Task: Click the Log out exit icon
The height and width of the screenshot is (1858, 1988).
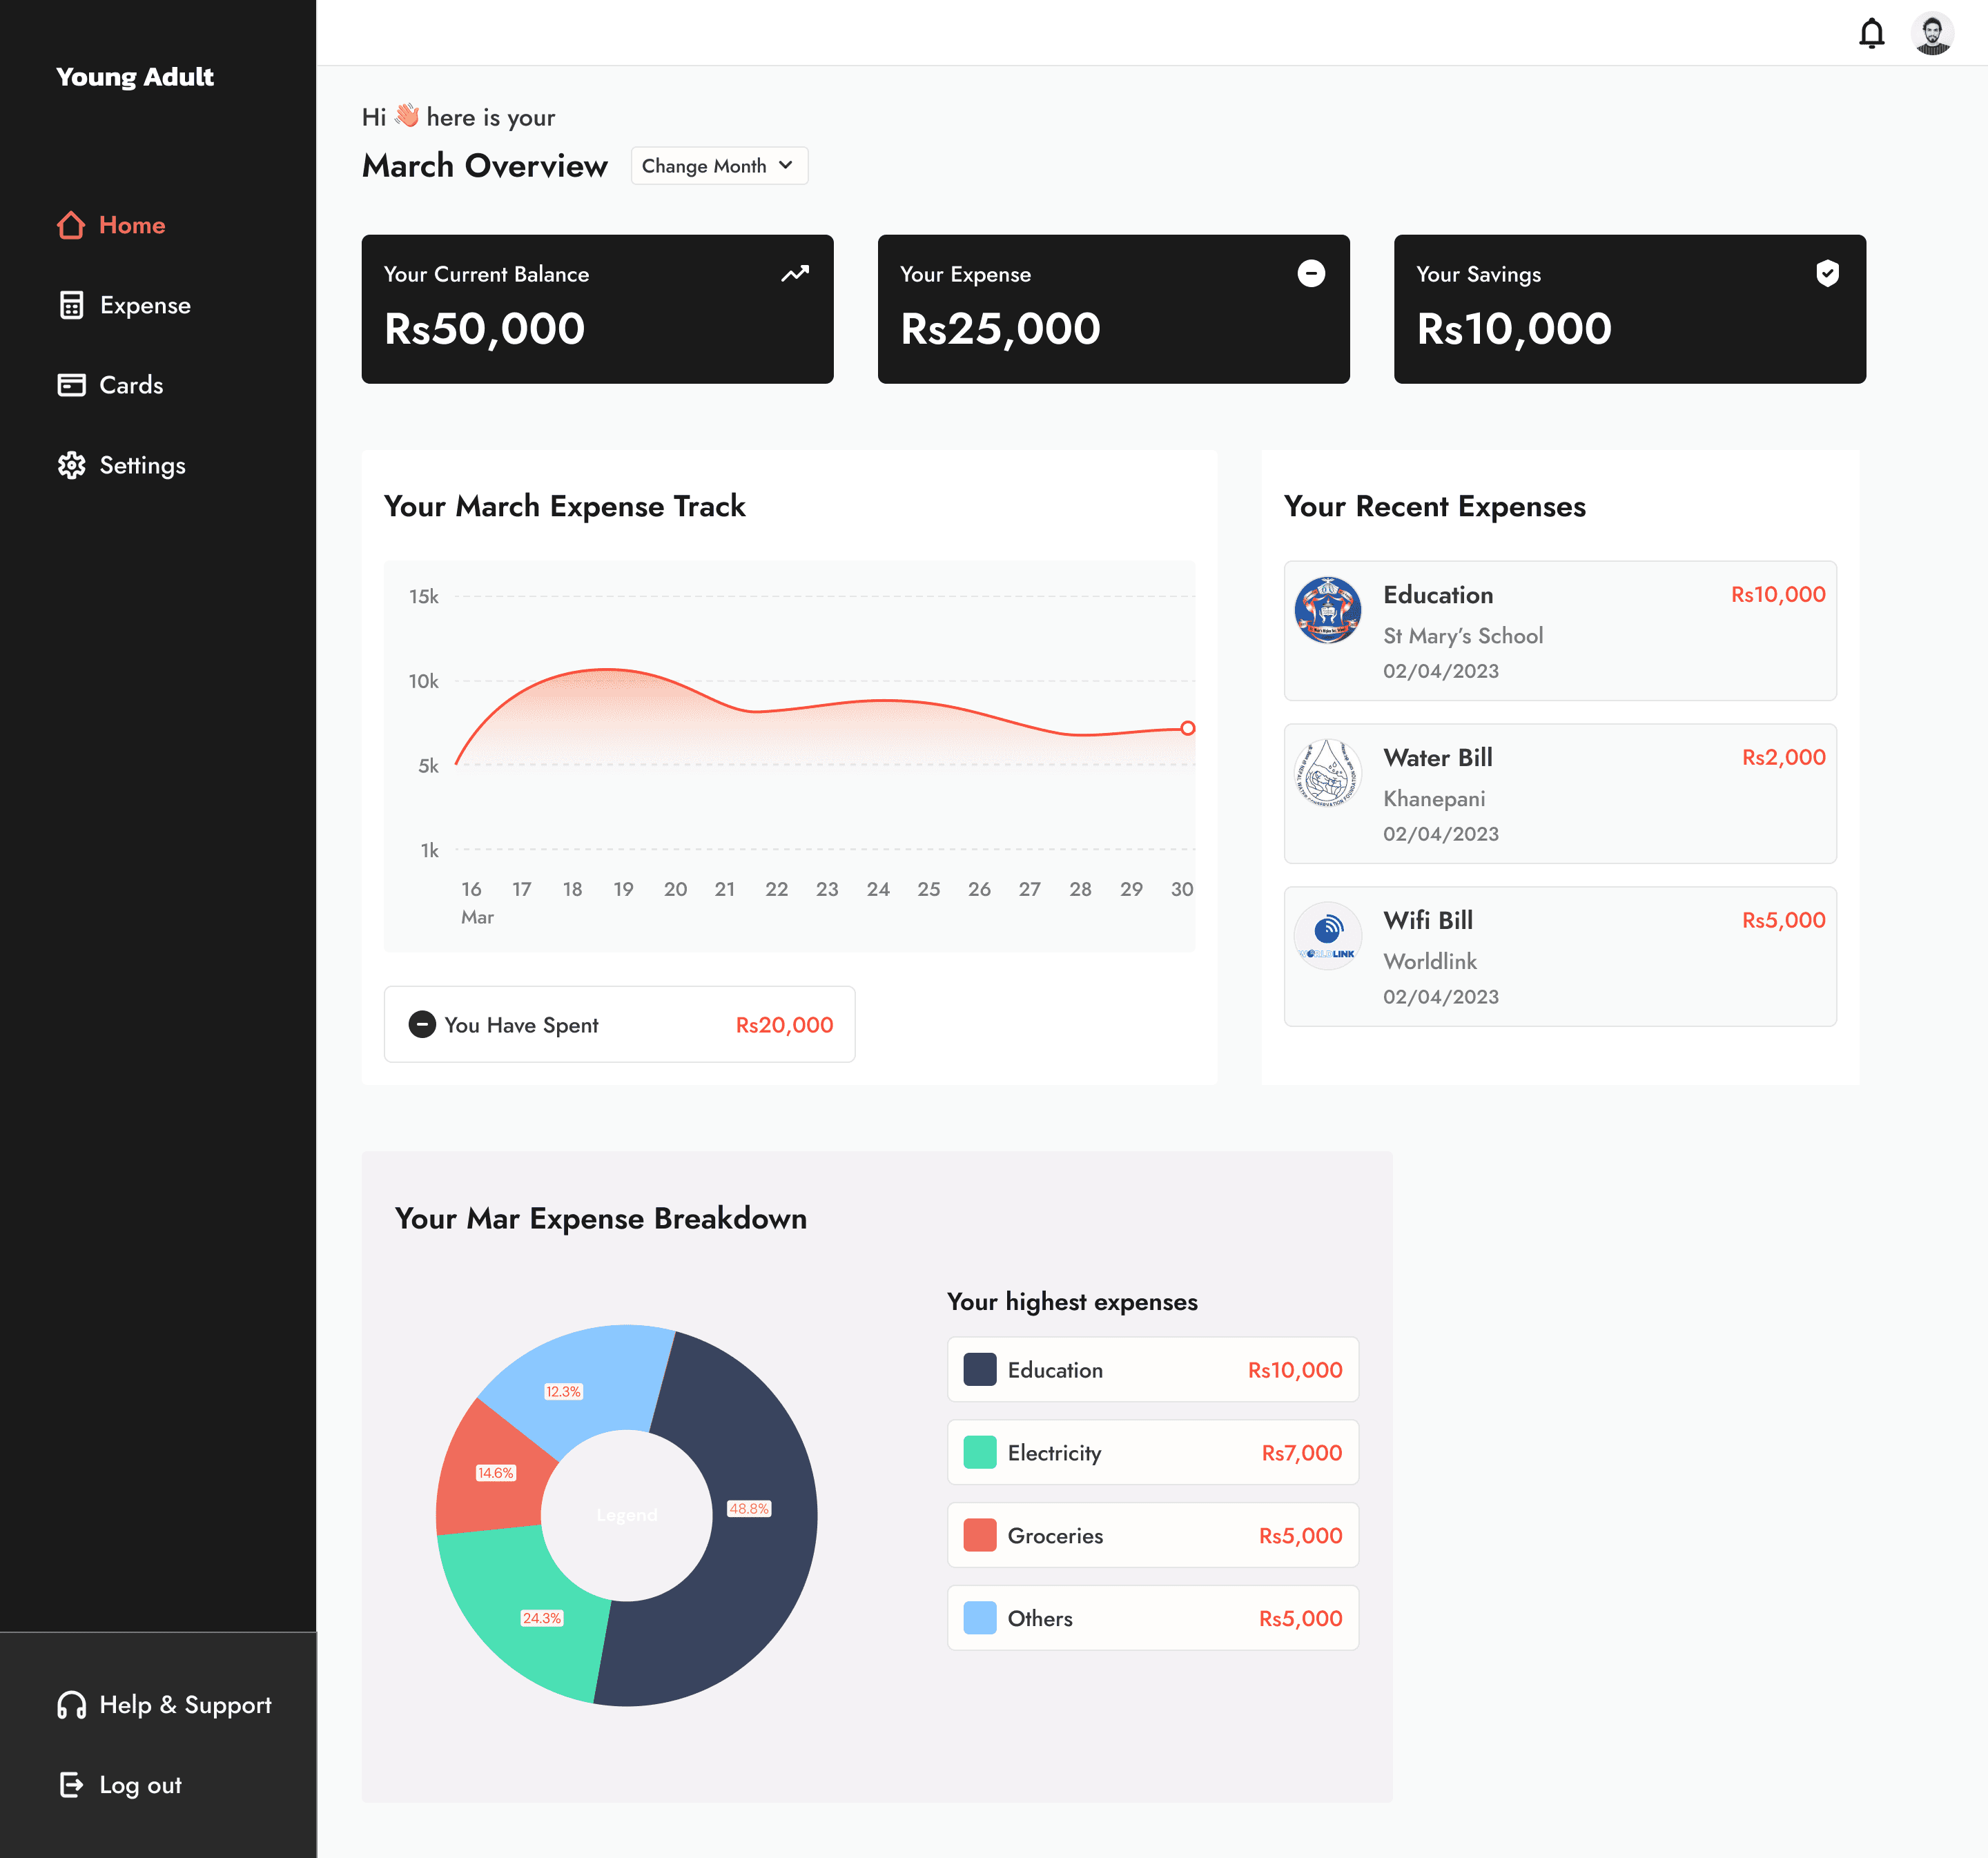Action: tap(71, 1785)
